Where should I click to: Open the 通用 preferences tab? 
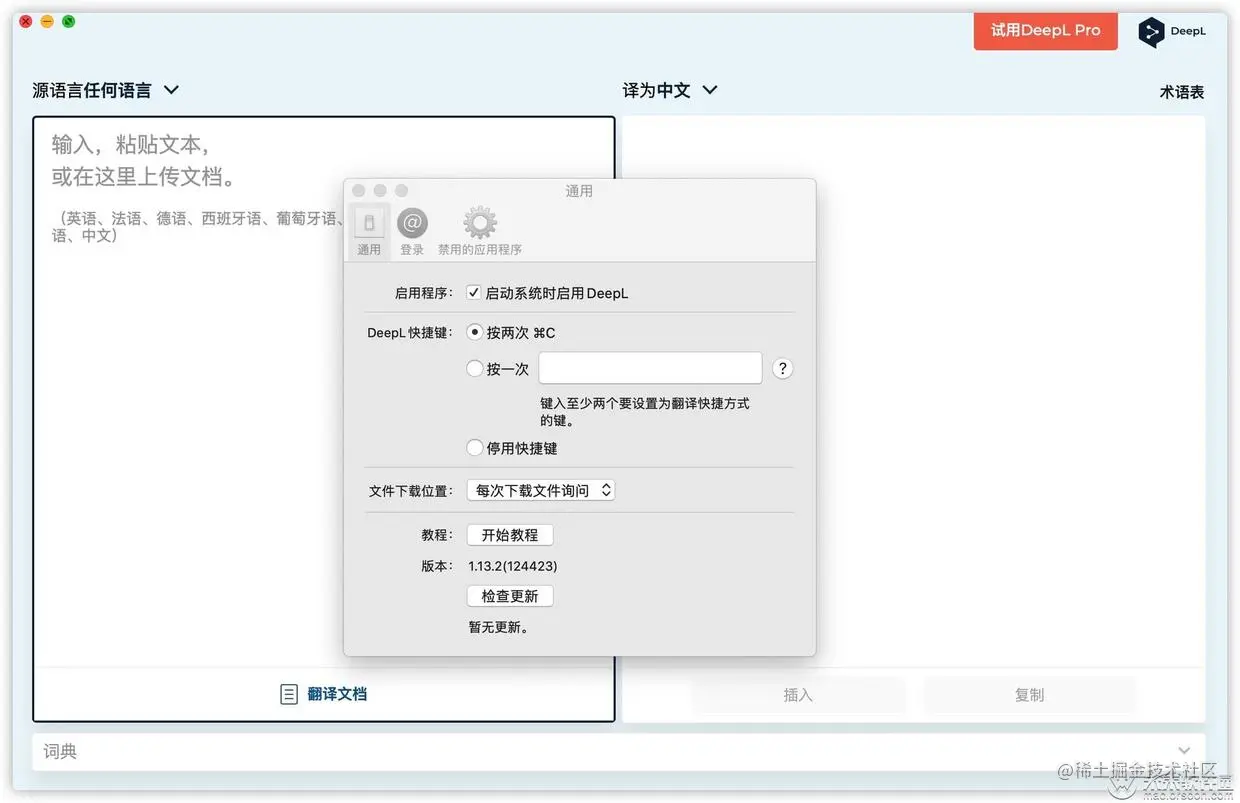(369, 233)
